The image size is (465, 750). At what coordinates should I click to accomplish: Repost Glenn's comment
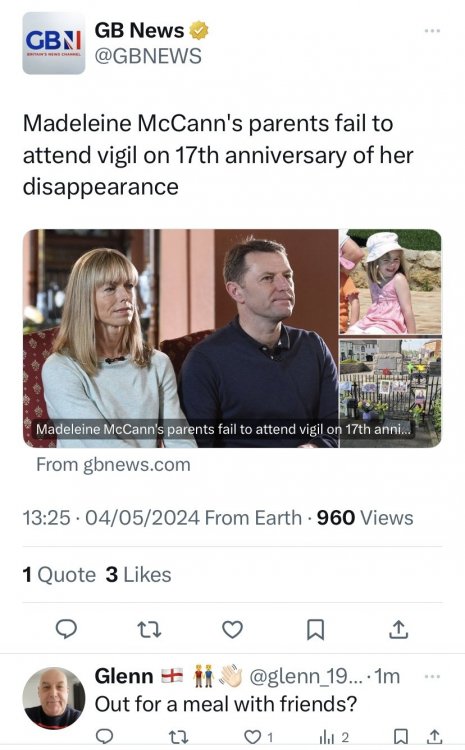pyautogui.click(x=179, y=737)
